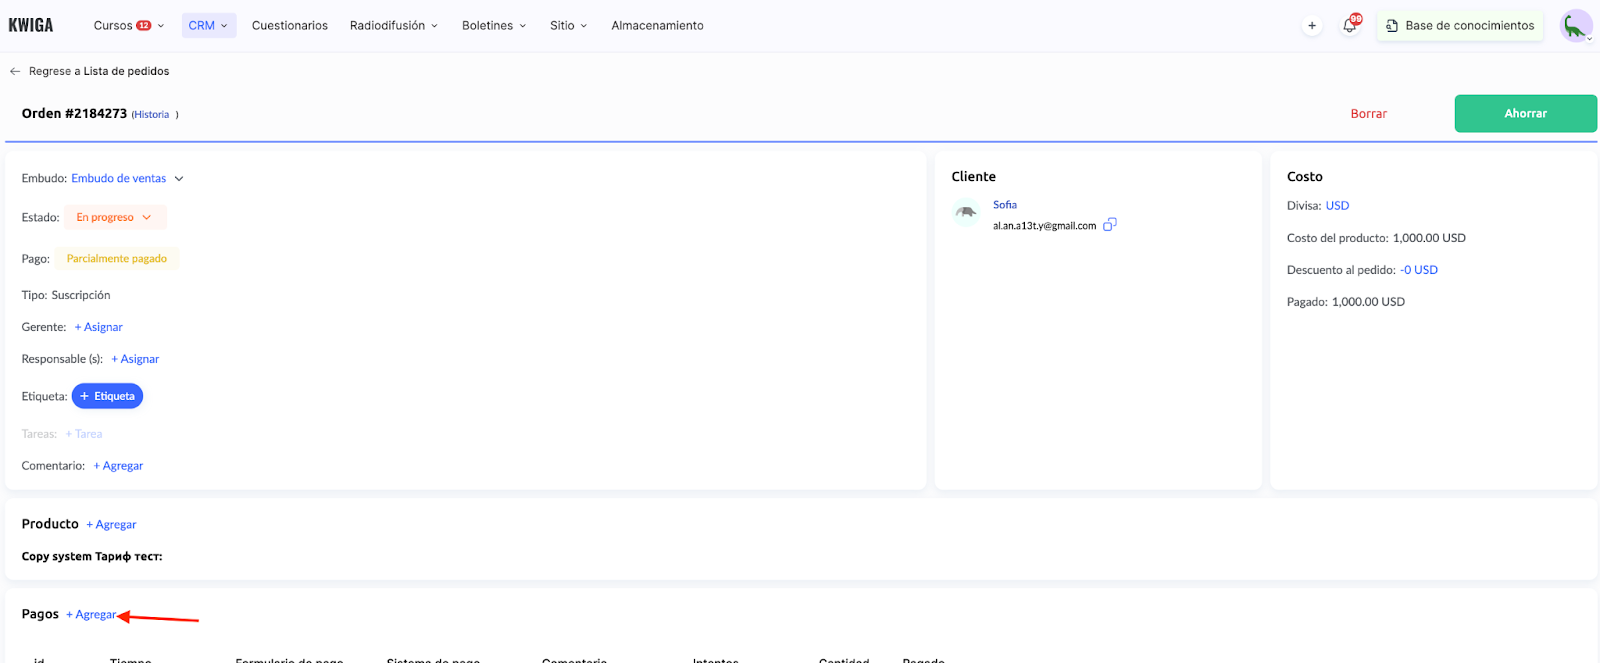Select the Costo del producto 1,000.00 USD
This screenshot has width=1600, height=663.
coord(1429,238)
